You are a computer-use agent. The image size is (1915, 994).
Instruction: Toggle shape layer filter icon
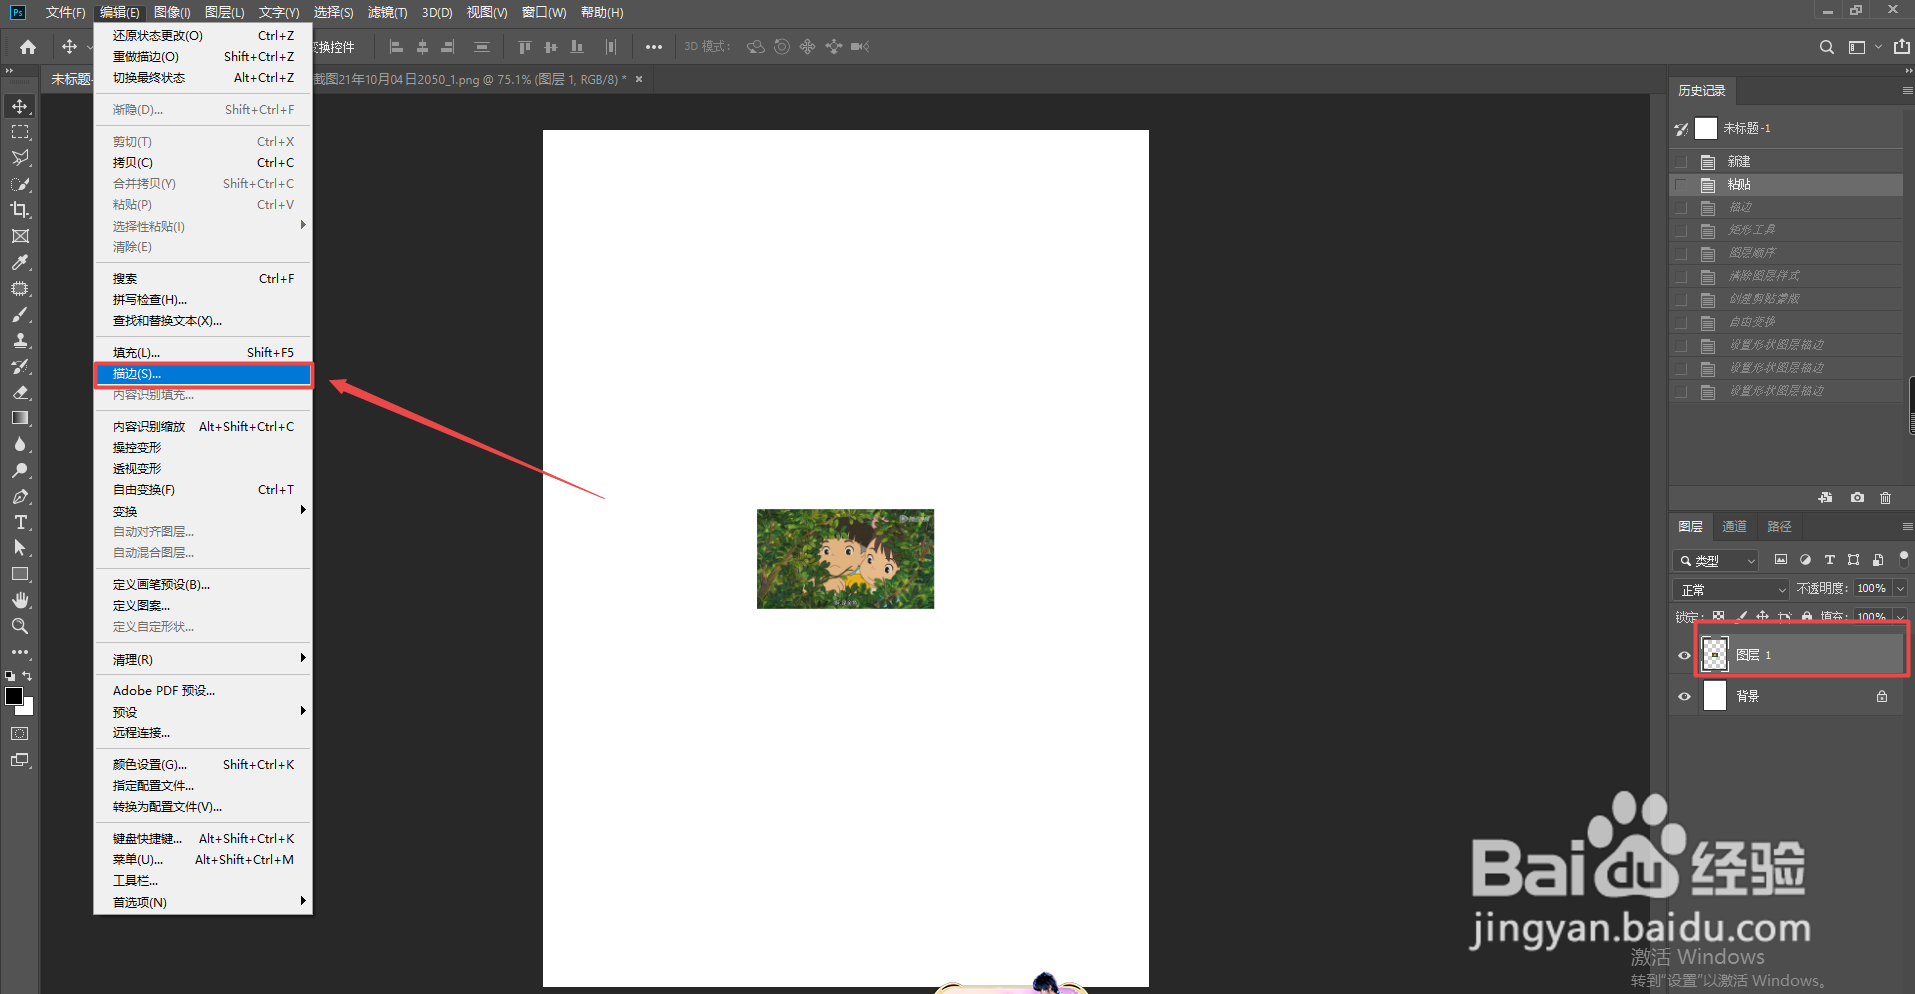click(1853, 560)
